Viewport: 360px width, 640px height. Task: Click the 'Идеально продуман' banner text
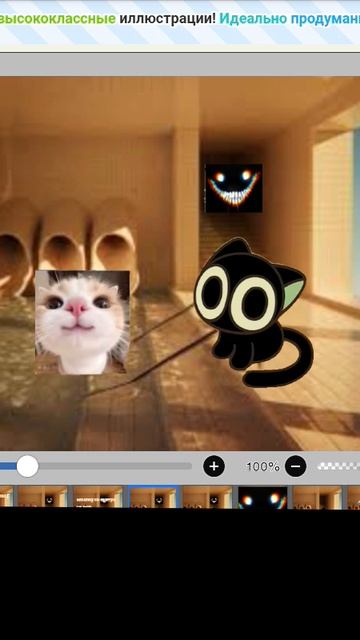289,19
